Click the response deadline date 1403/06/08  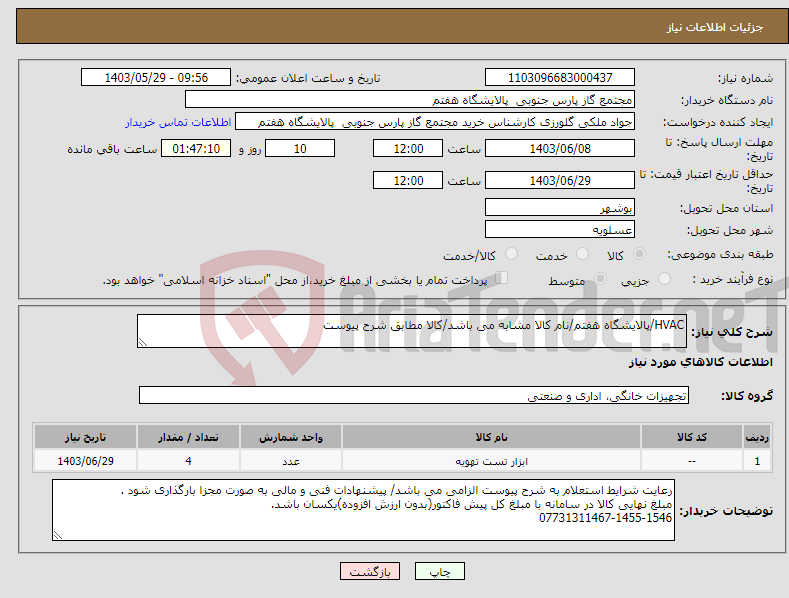(x=560, y=148)
